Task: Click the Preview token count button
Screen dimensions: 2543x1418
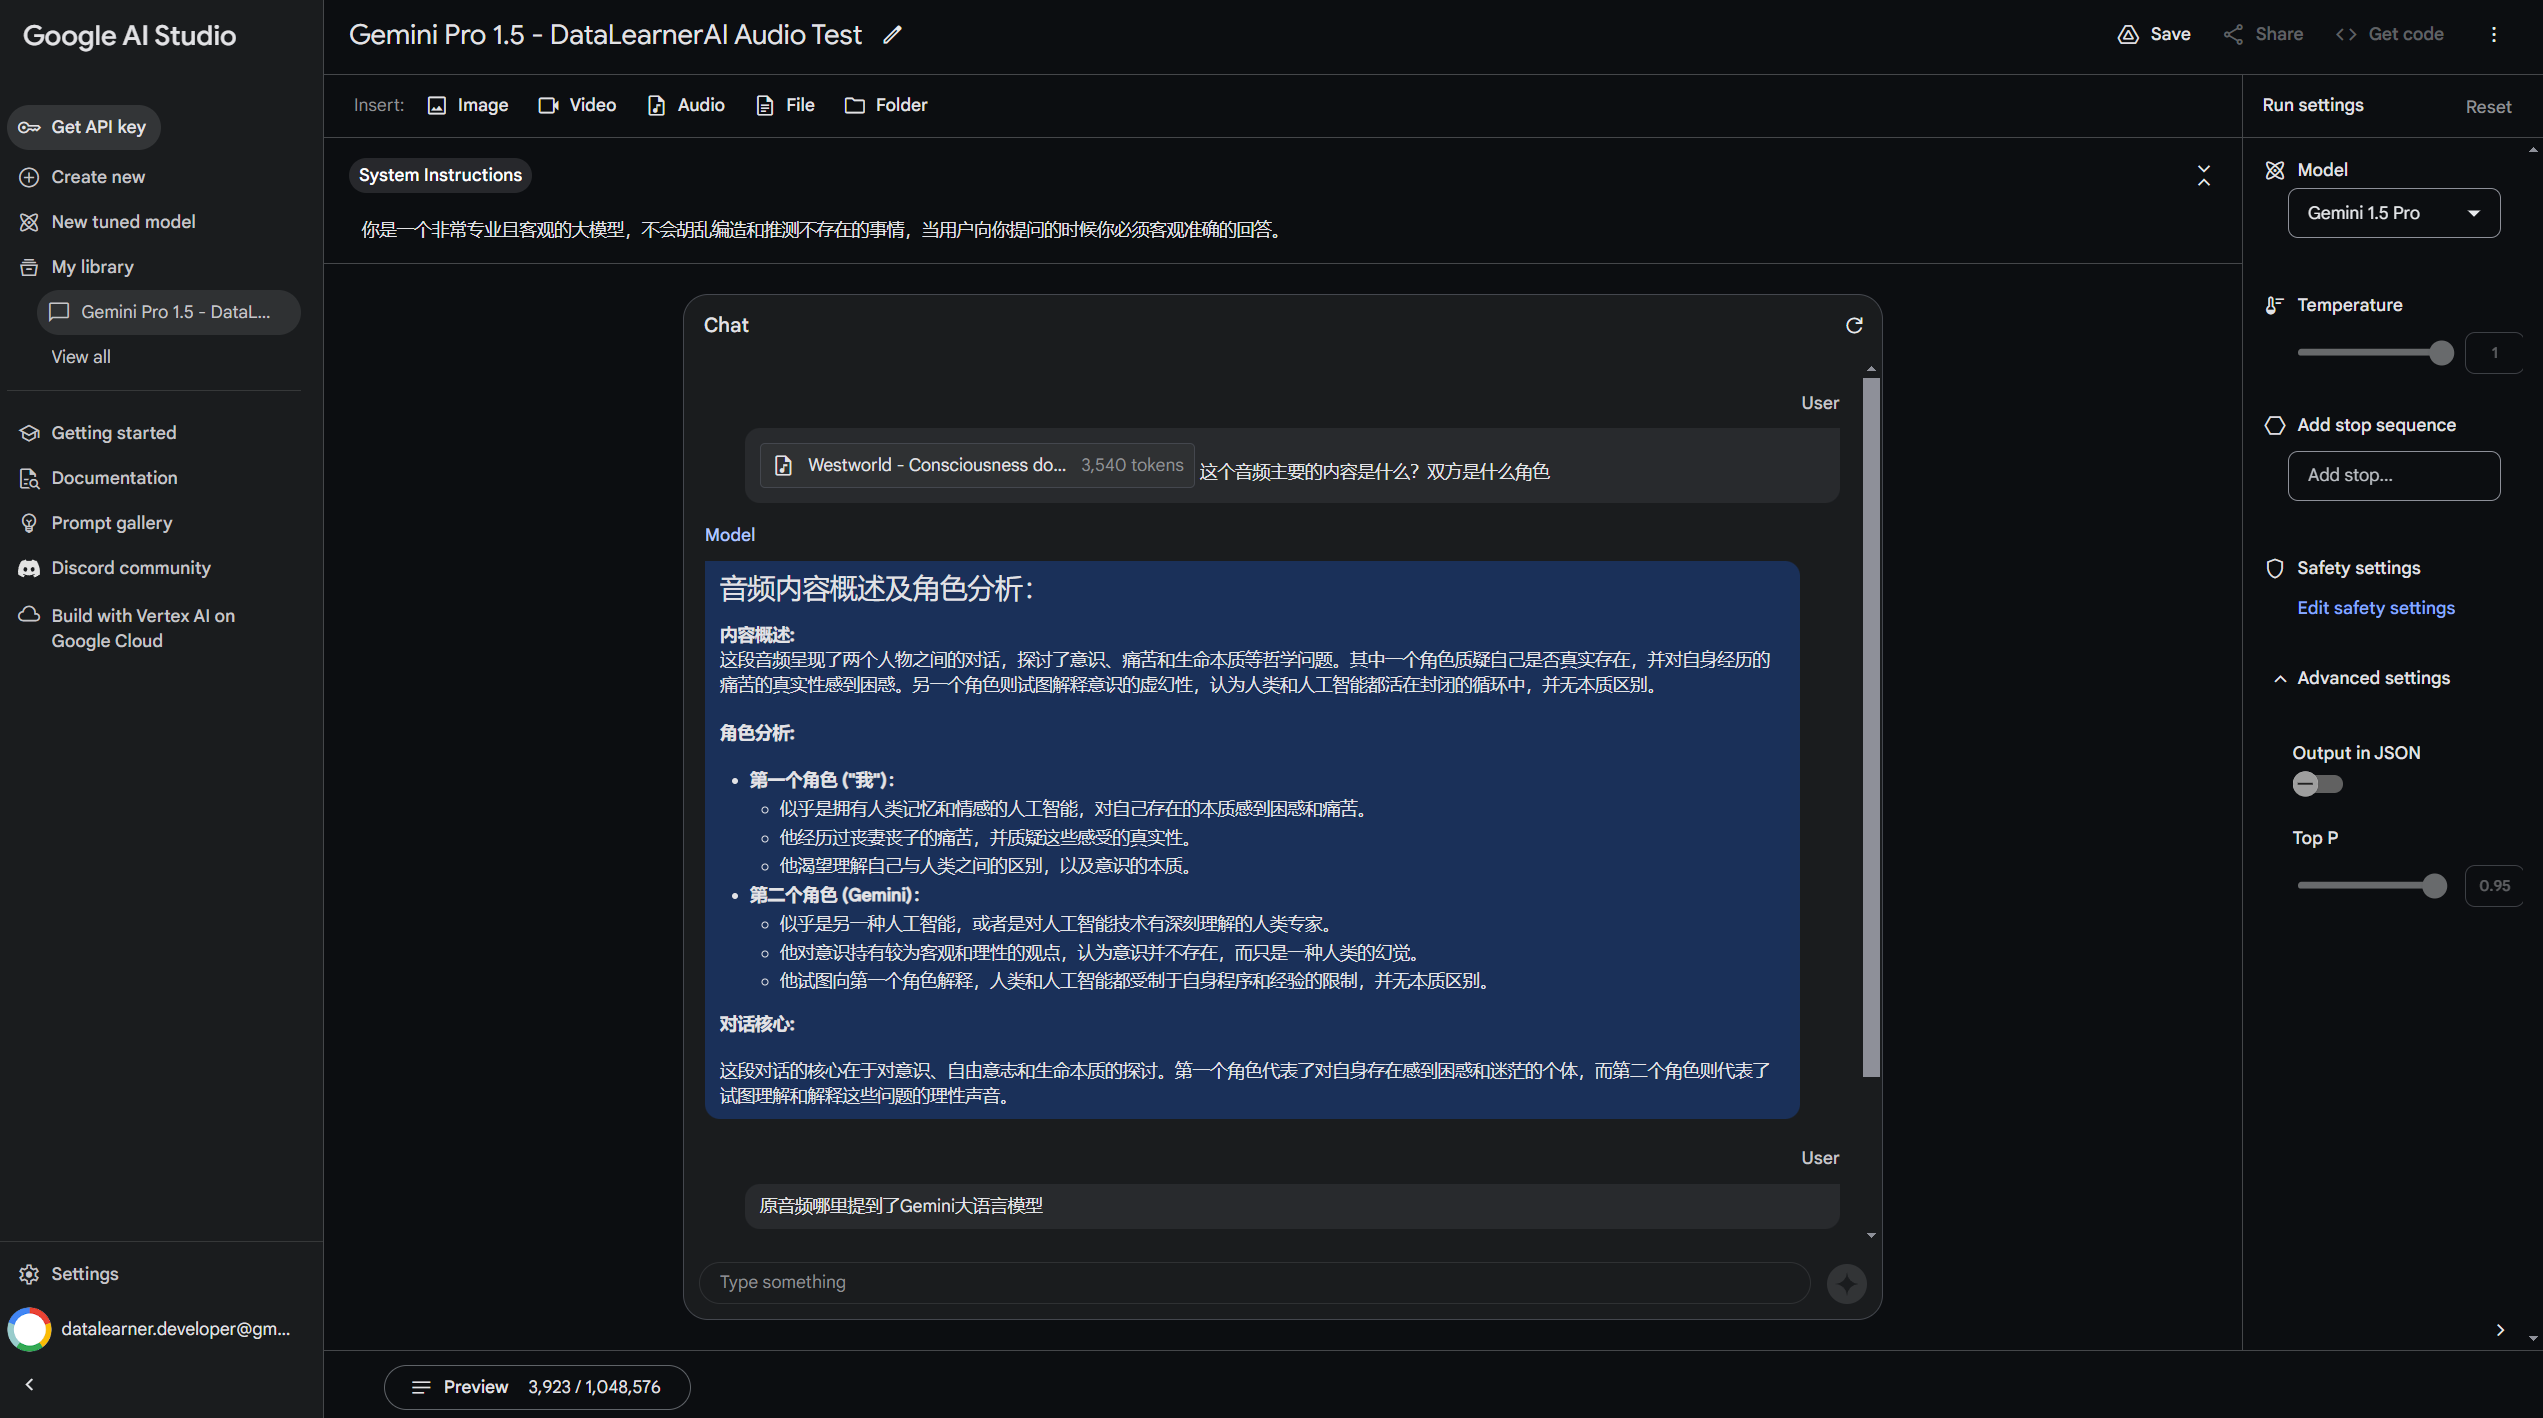Action: (x=537, y=1387)
